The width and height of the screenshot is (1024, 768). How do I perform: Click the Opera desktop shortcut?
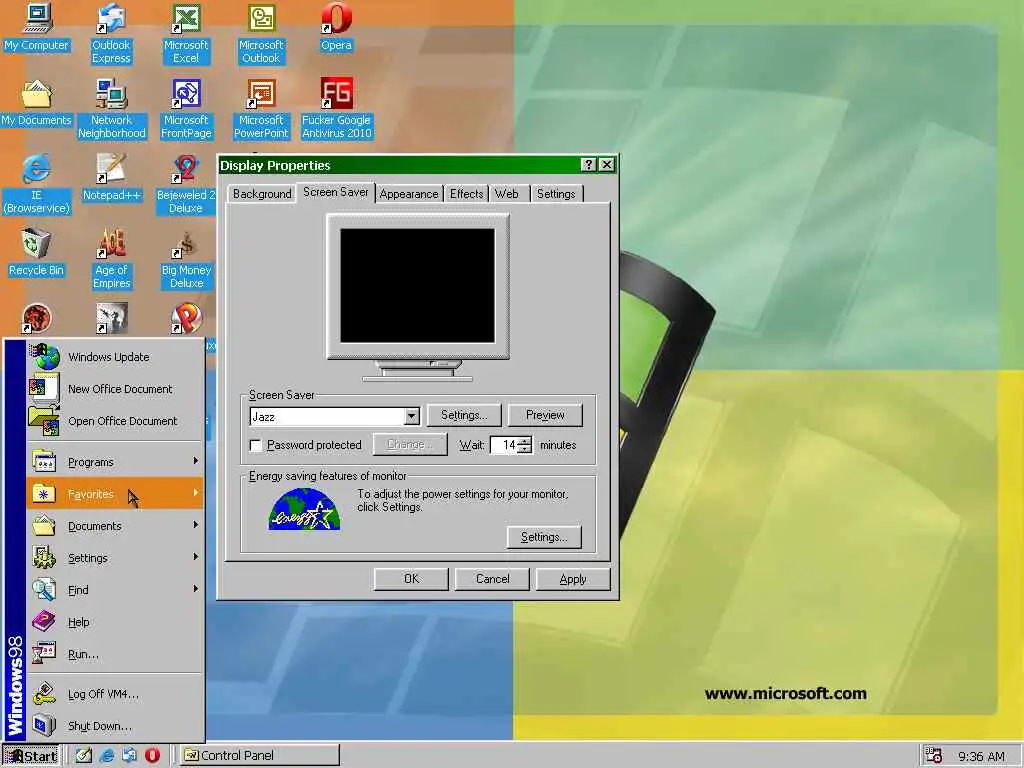pos(336,26)
